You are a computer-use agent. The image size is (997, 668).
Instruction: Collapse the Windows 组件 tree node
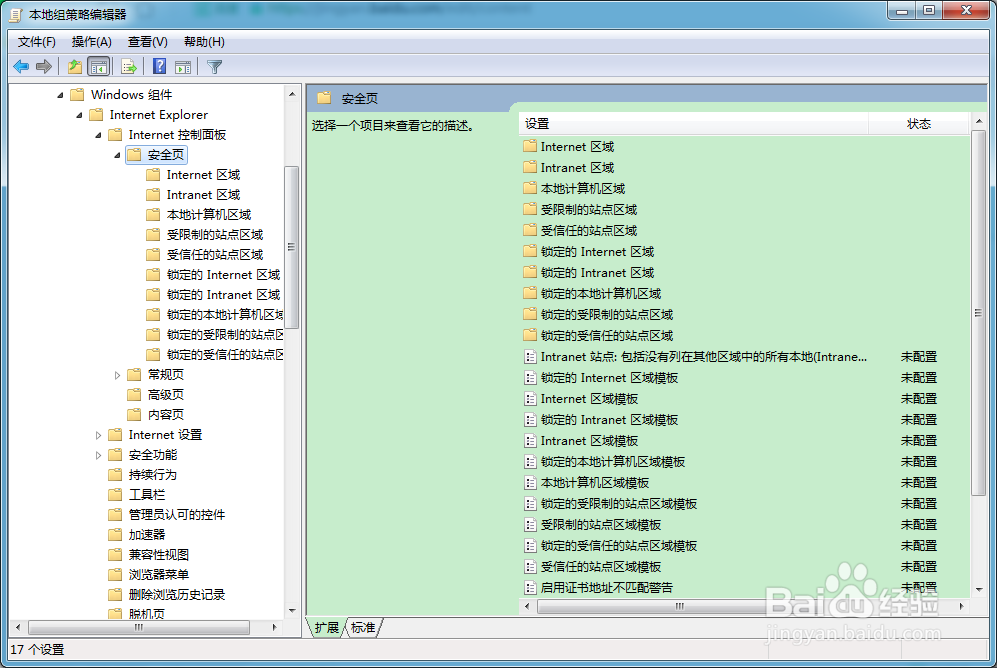point(60,95)
